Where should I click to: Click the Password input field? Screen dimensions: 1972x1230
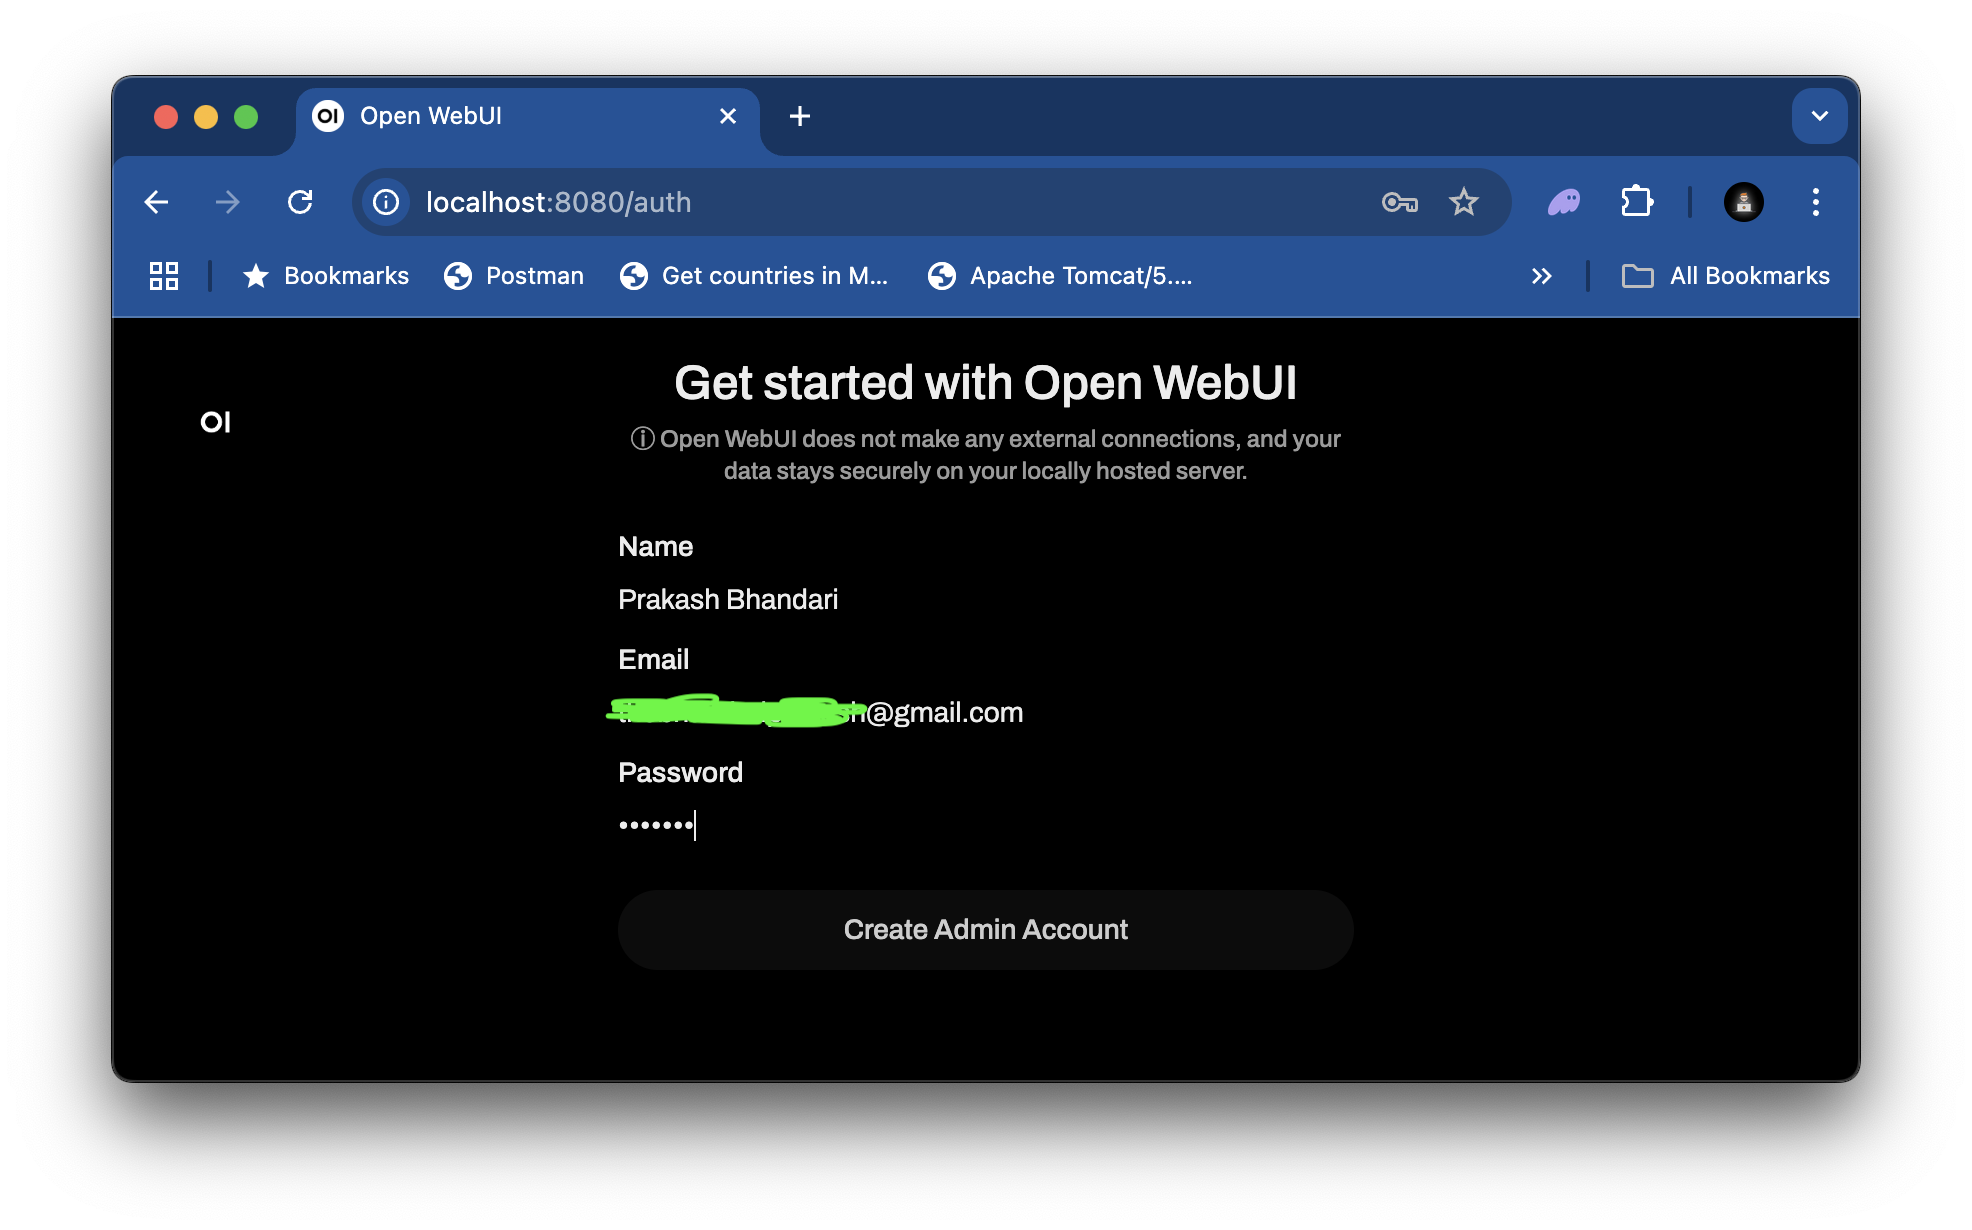click(985, 825)
